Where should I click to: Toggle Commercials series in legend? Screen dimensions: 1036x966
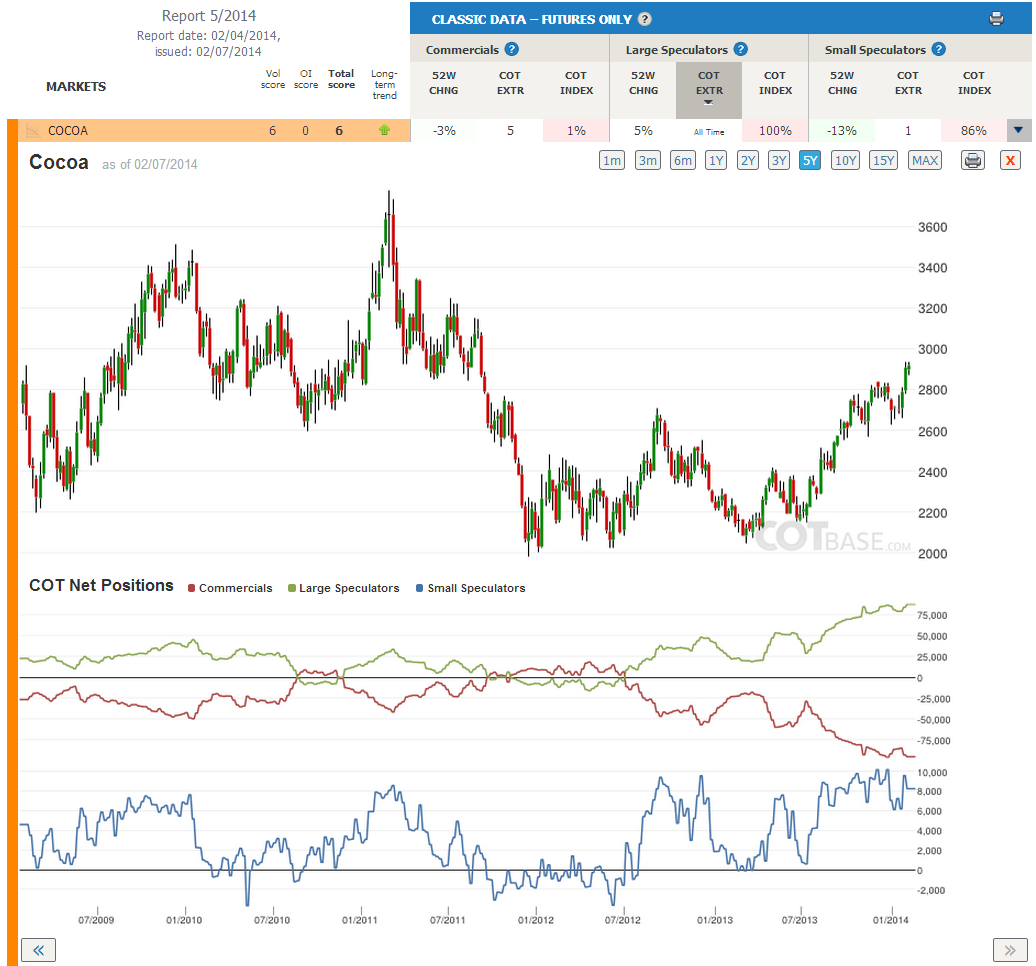230,588
